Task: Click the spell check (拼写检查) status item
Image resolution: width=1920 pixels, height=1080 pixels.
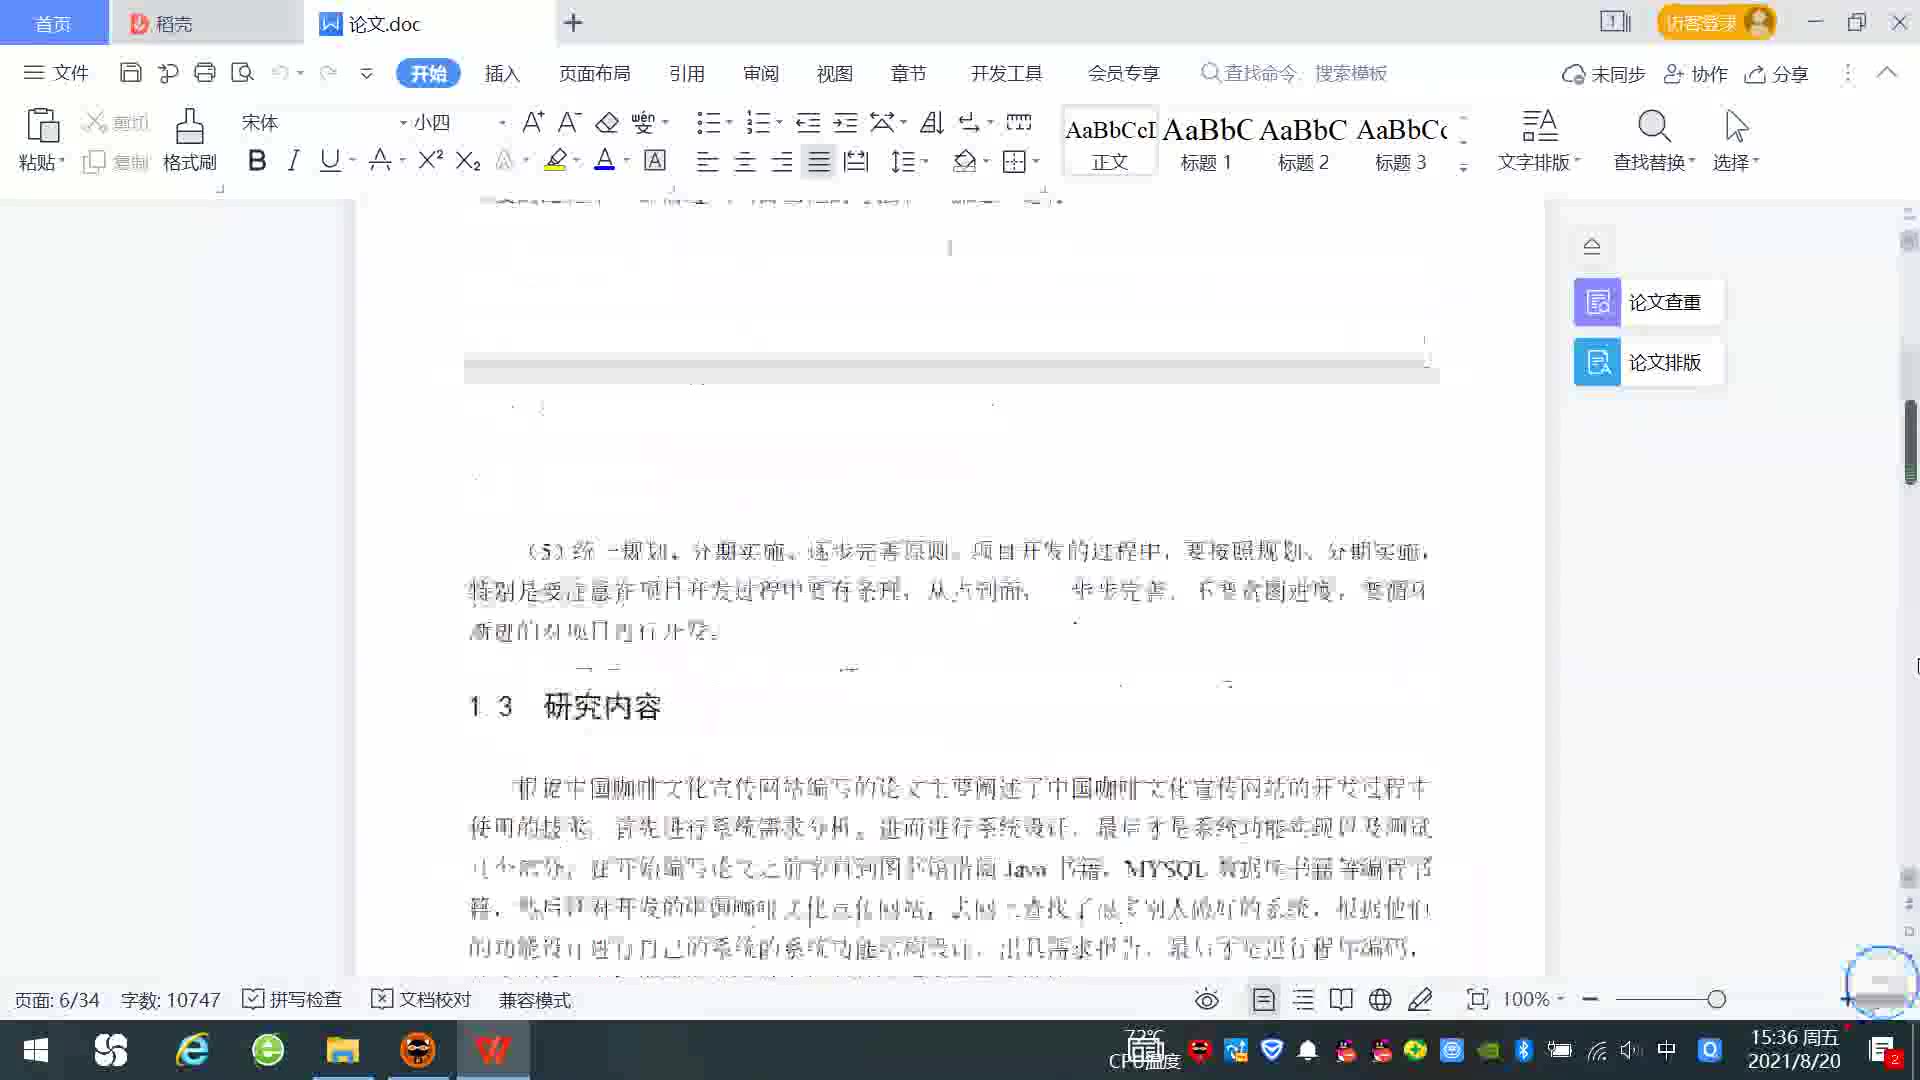Action: click(x=293, y=1000)
